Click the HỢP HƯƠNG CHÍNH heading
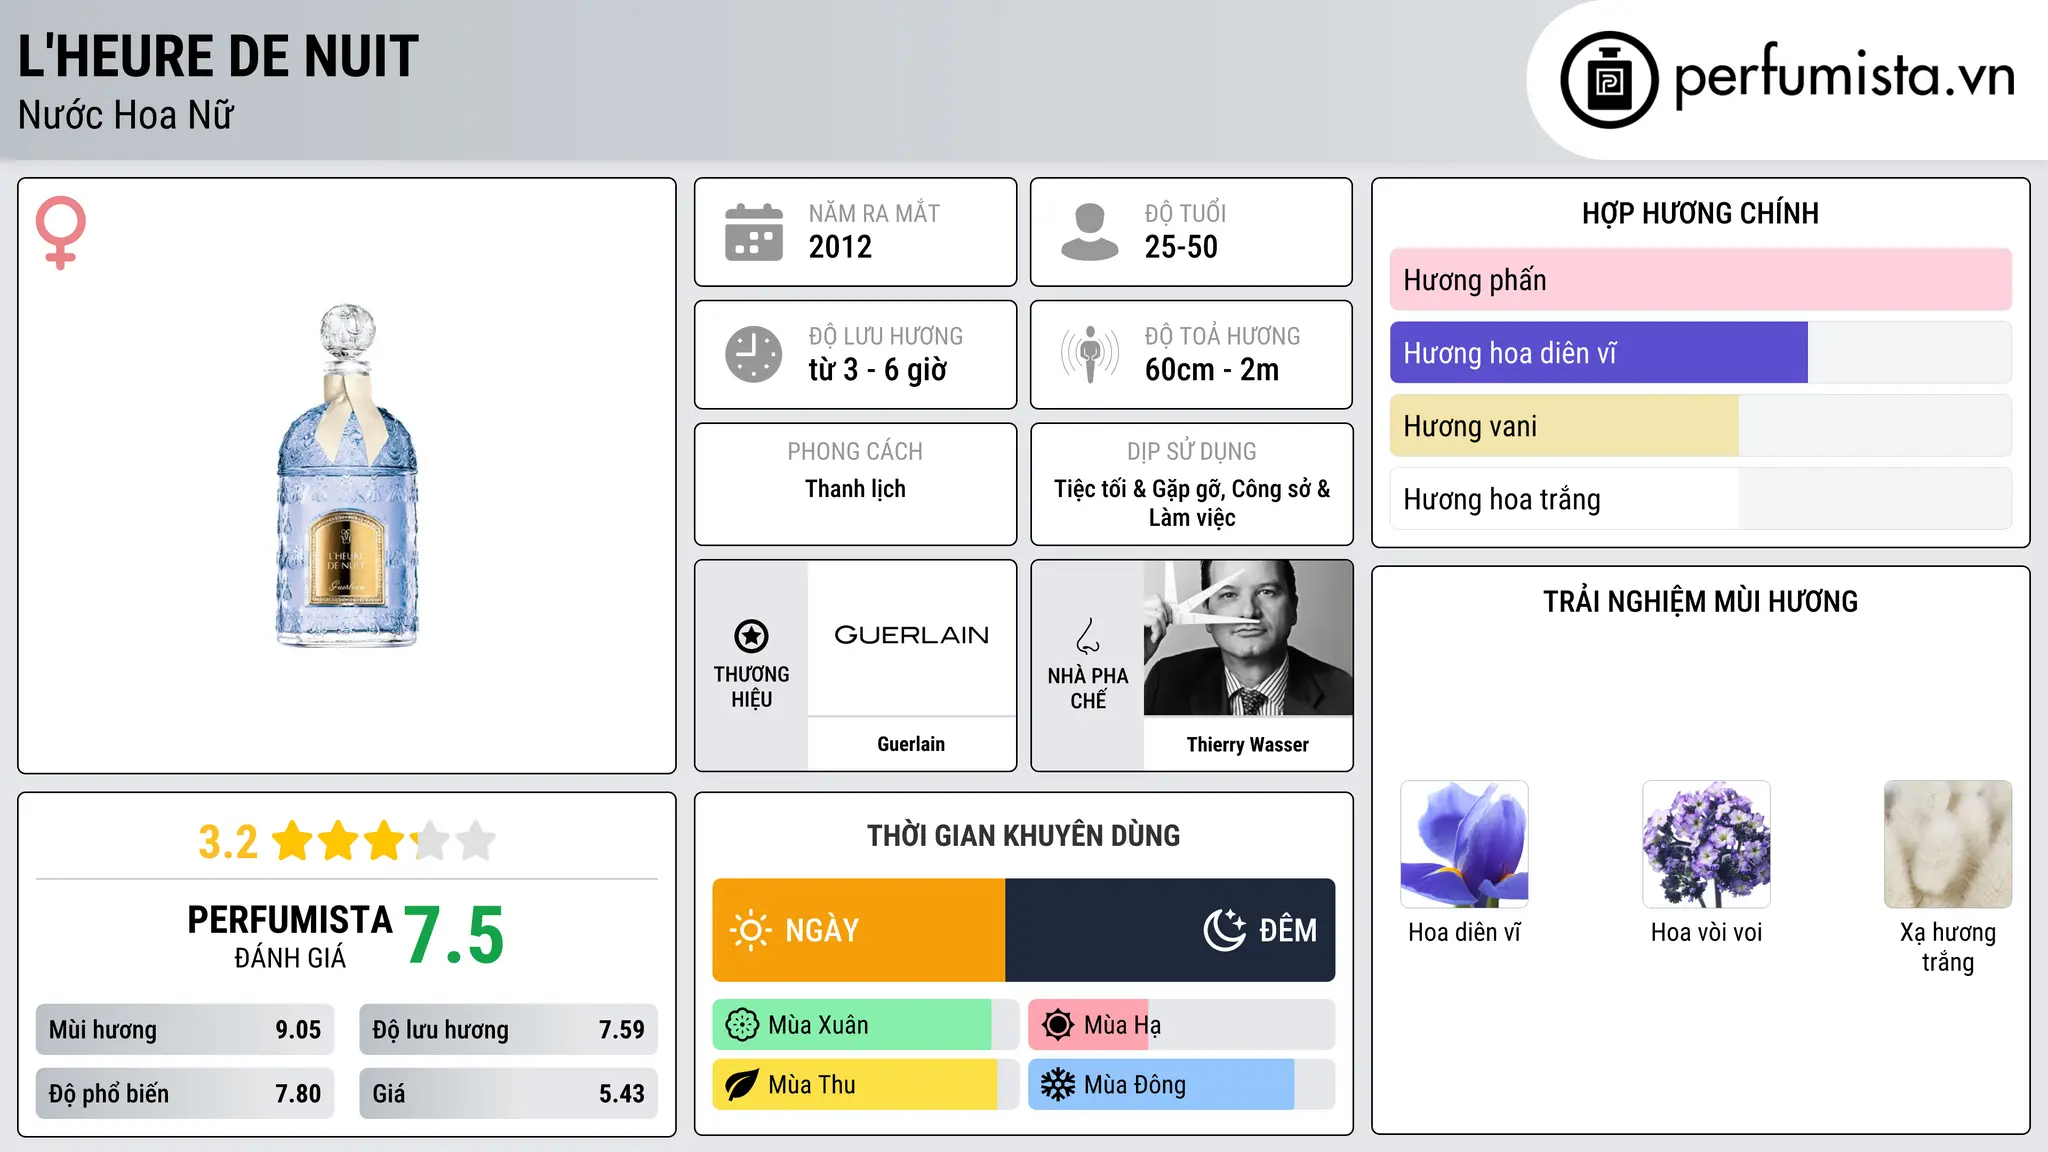The width and height of the screenshot is (2048, 1152). click(x=1700, y=213)
